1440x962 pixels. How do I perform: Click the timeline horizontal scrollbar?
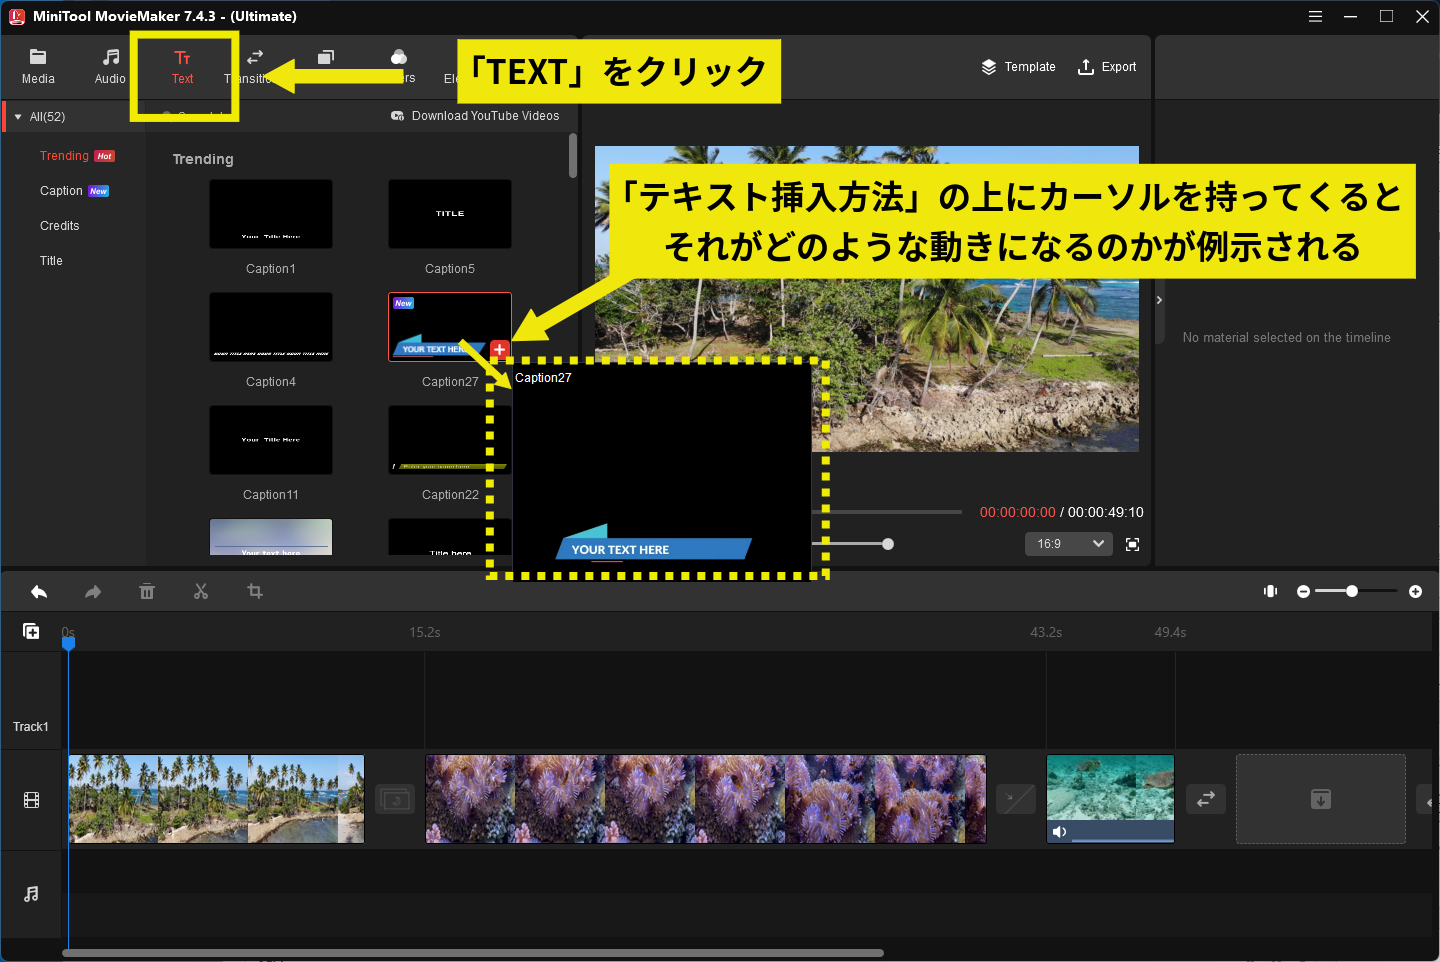pos(473,953)
